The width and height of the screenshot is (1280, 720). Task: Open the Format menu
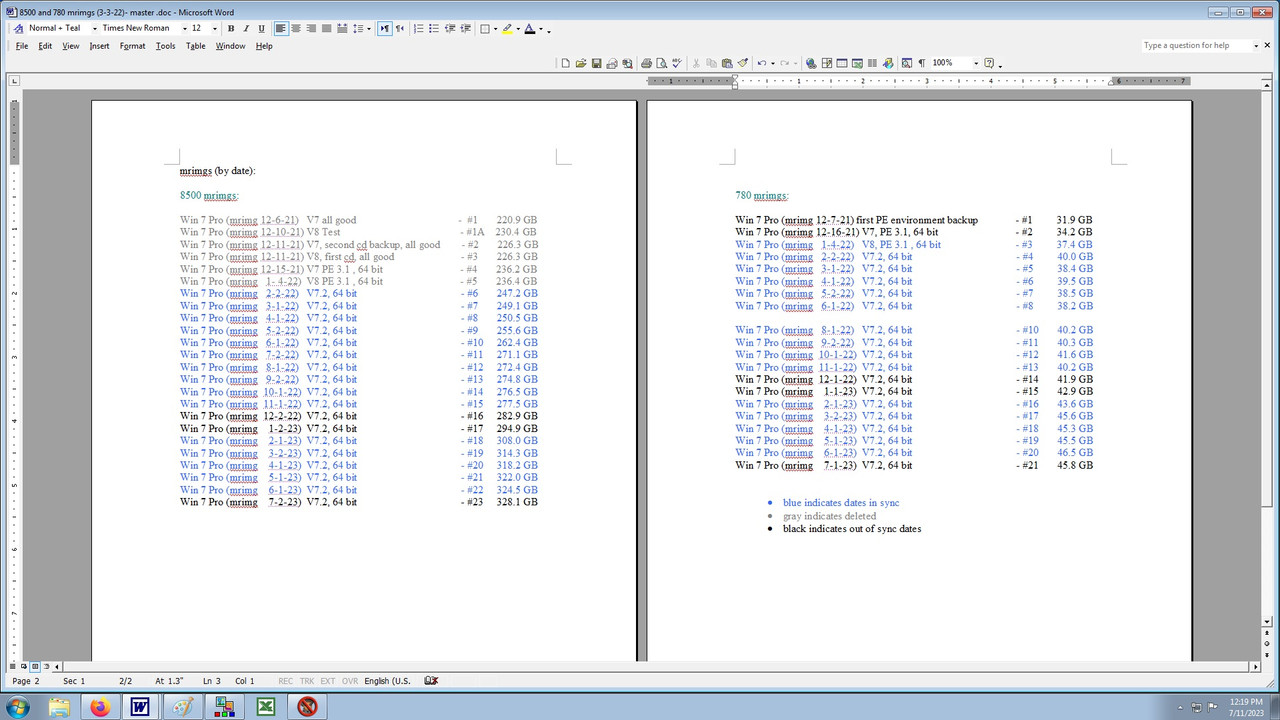(132, 46)
